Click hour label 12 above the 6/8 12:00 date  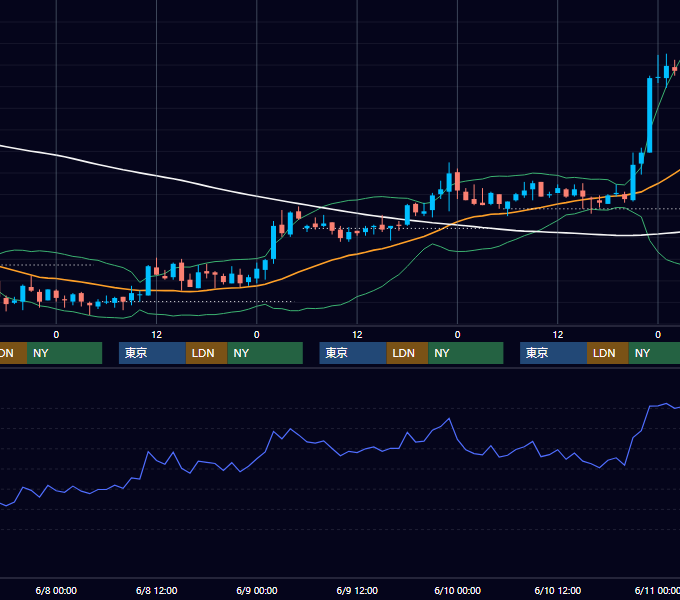coord(157,335)
